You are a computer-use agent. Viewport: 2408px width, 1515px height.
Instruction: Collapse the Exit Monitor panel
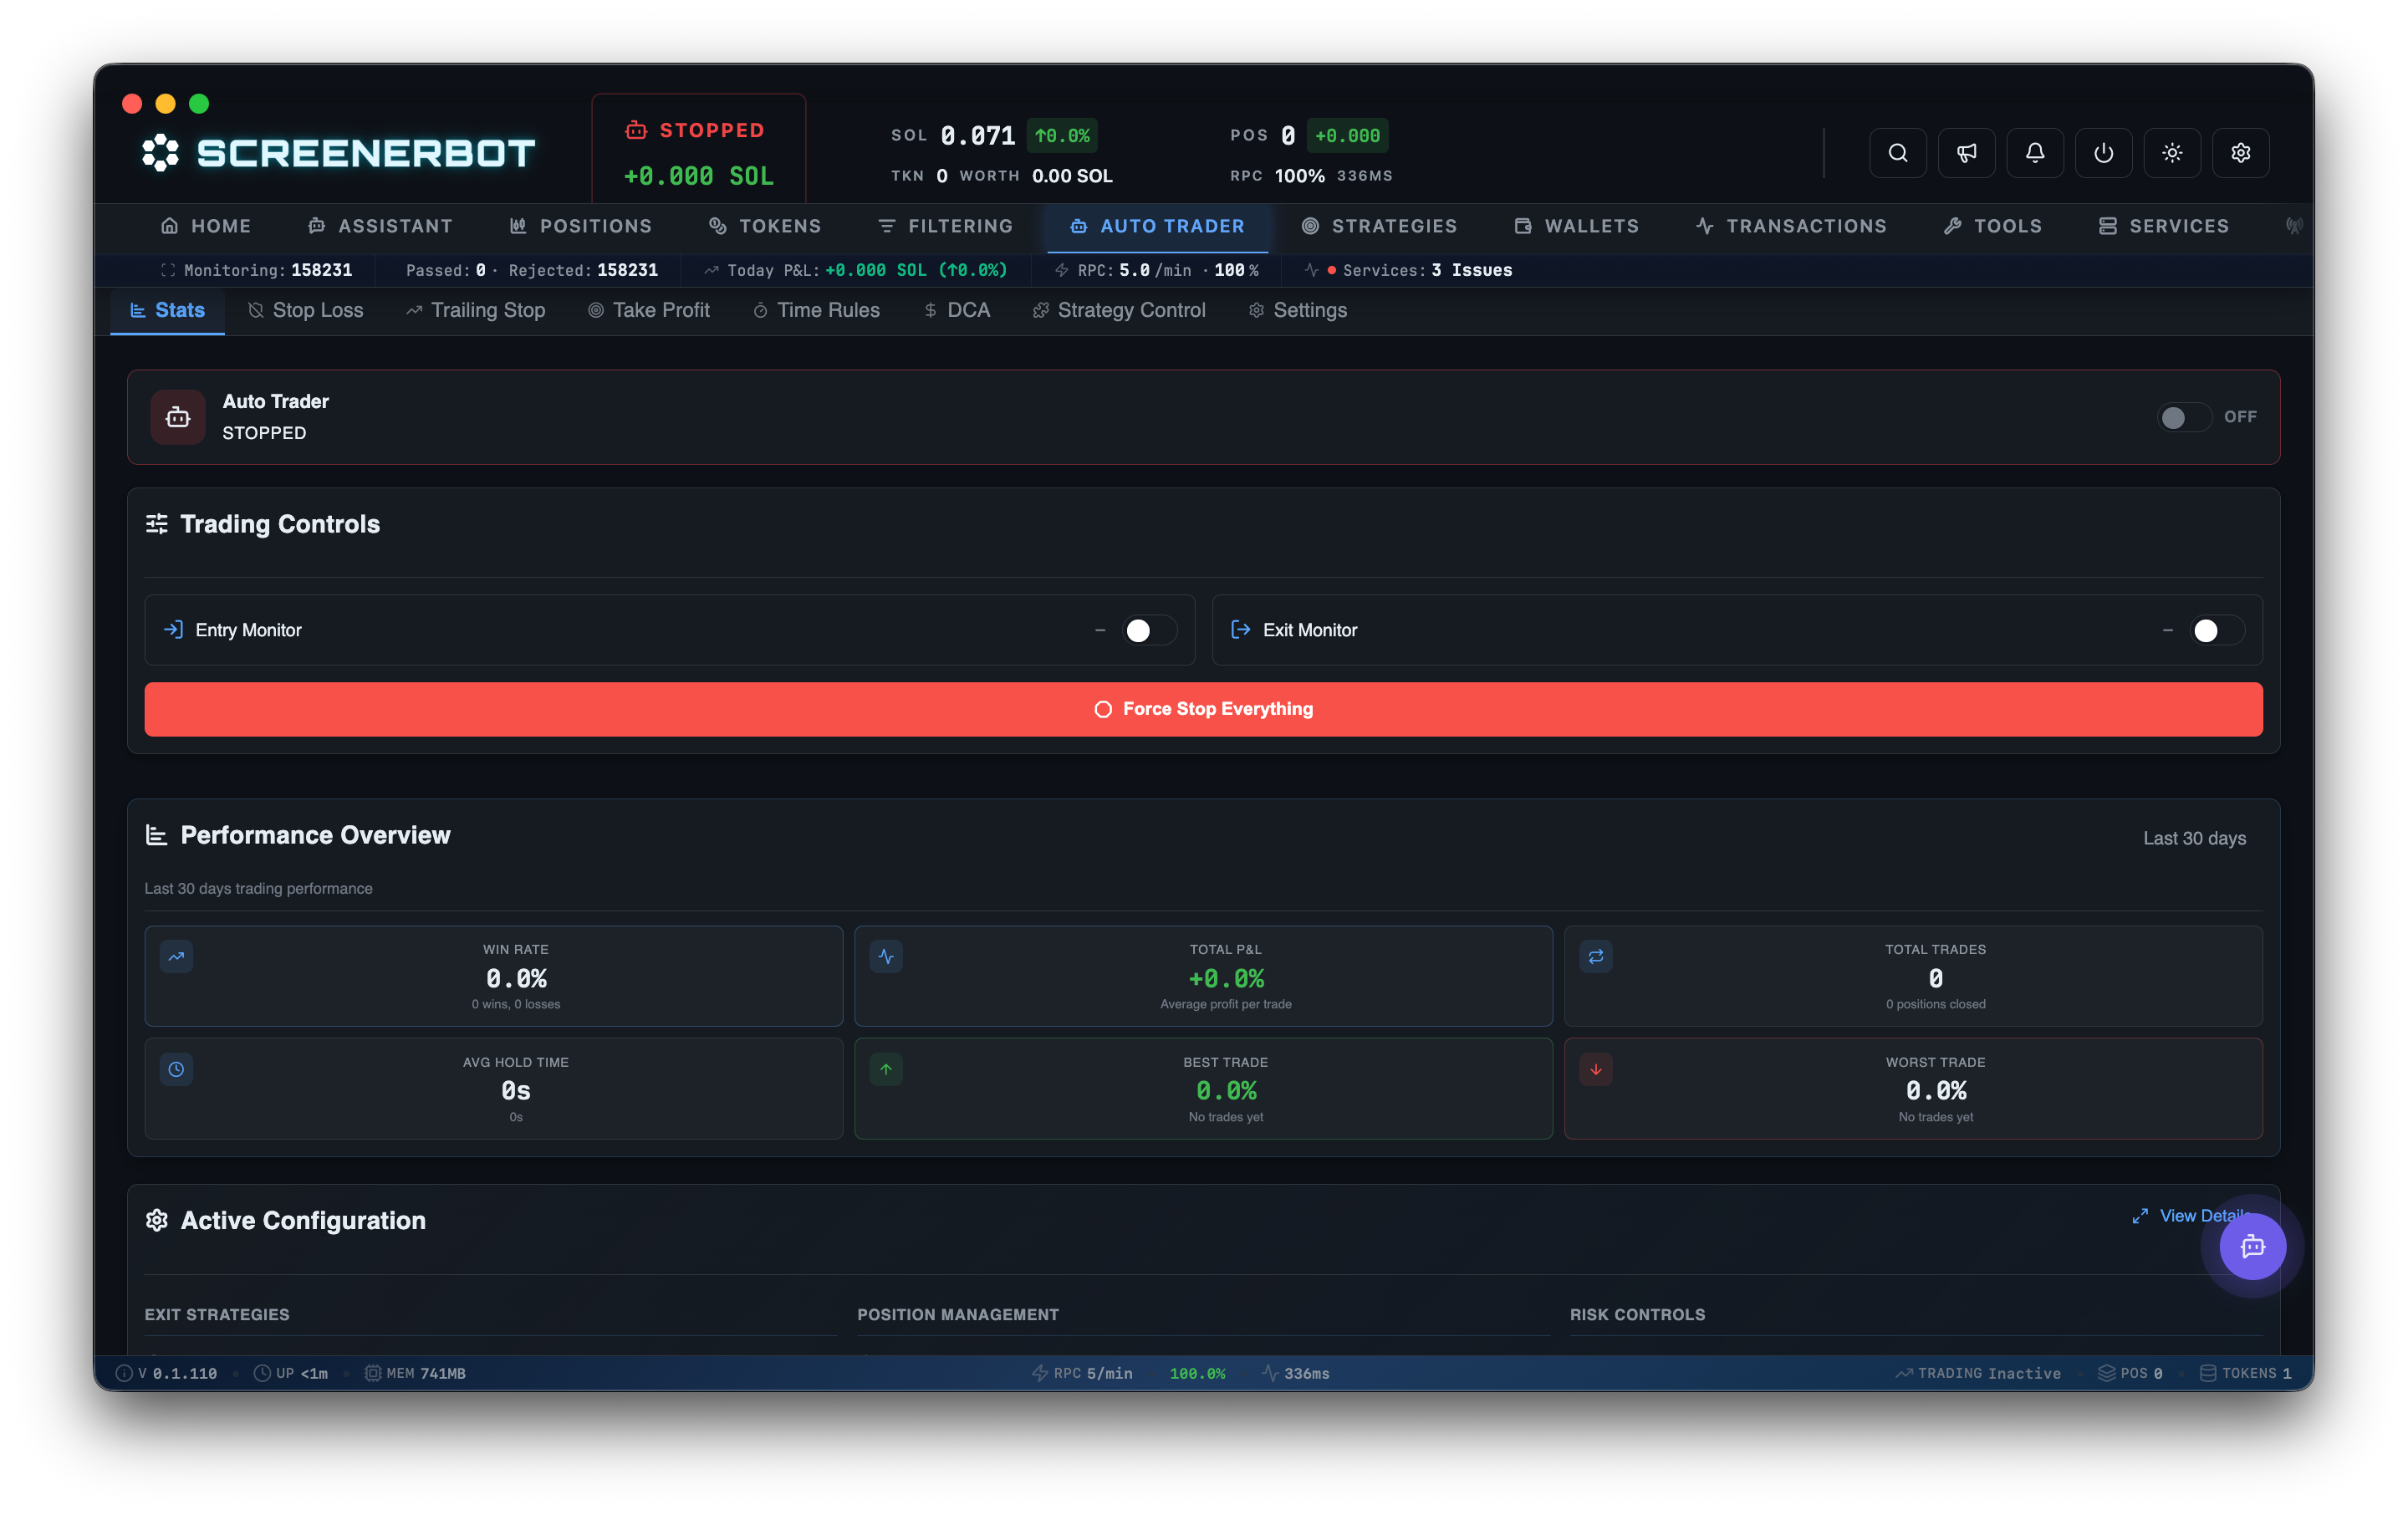pyautogui.click(x=2167, y=630)
